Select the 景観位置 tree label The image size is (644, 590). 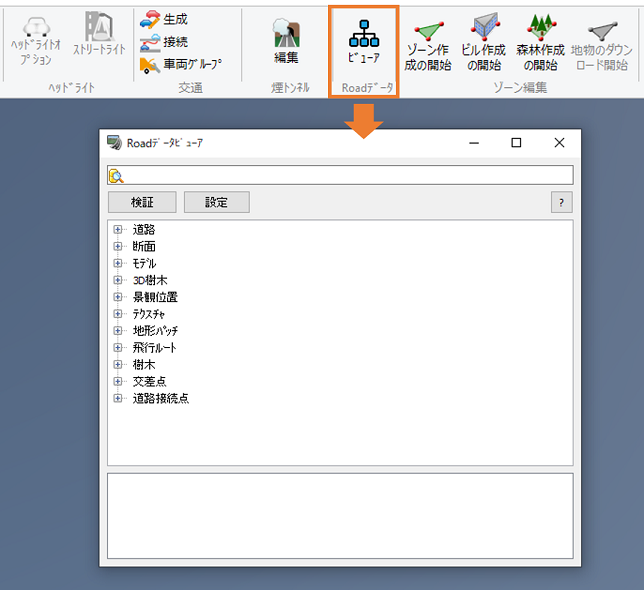tap(155, 297)
